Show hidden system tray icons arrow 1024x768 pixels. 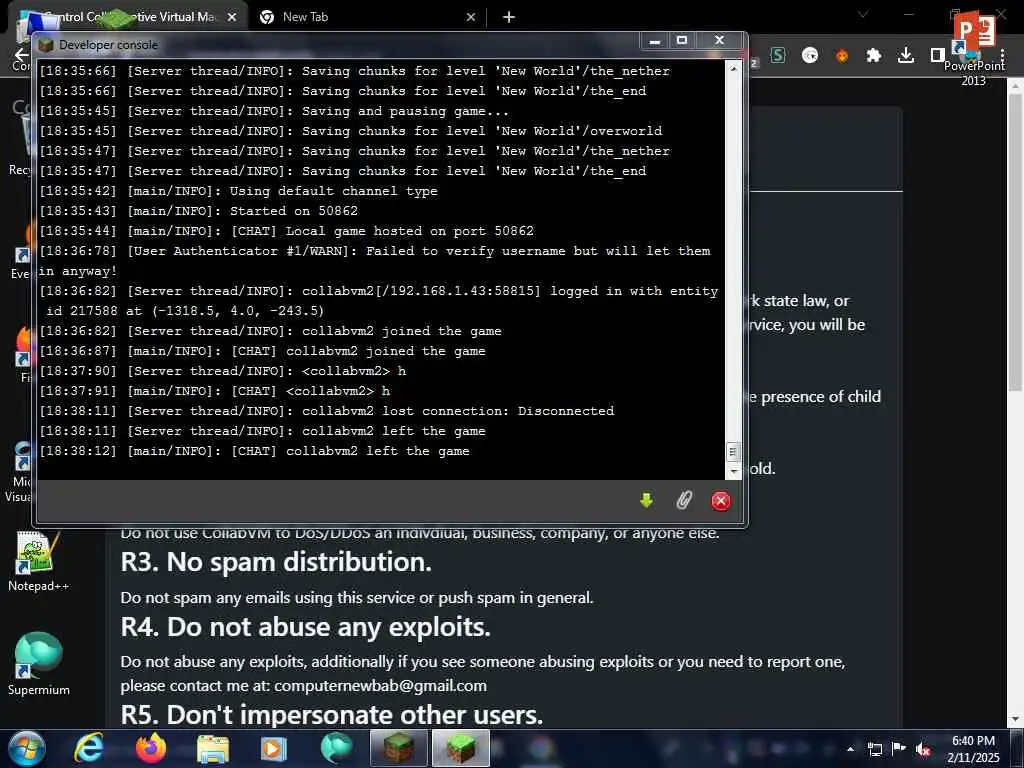pyautogui.click(x=850, y=750)
